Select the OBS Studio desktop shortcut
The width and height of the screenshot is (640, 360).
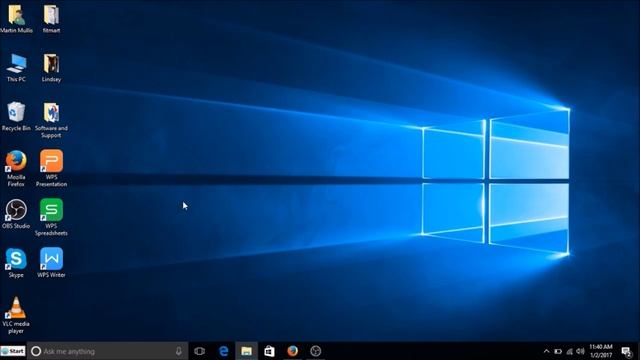click(x=16, y=214)
